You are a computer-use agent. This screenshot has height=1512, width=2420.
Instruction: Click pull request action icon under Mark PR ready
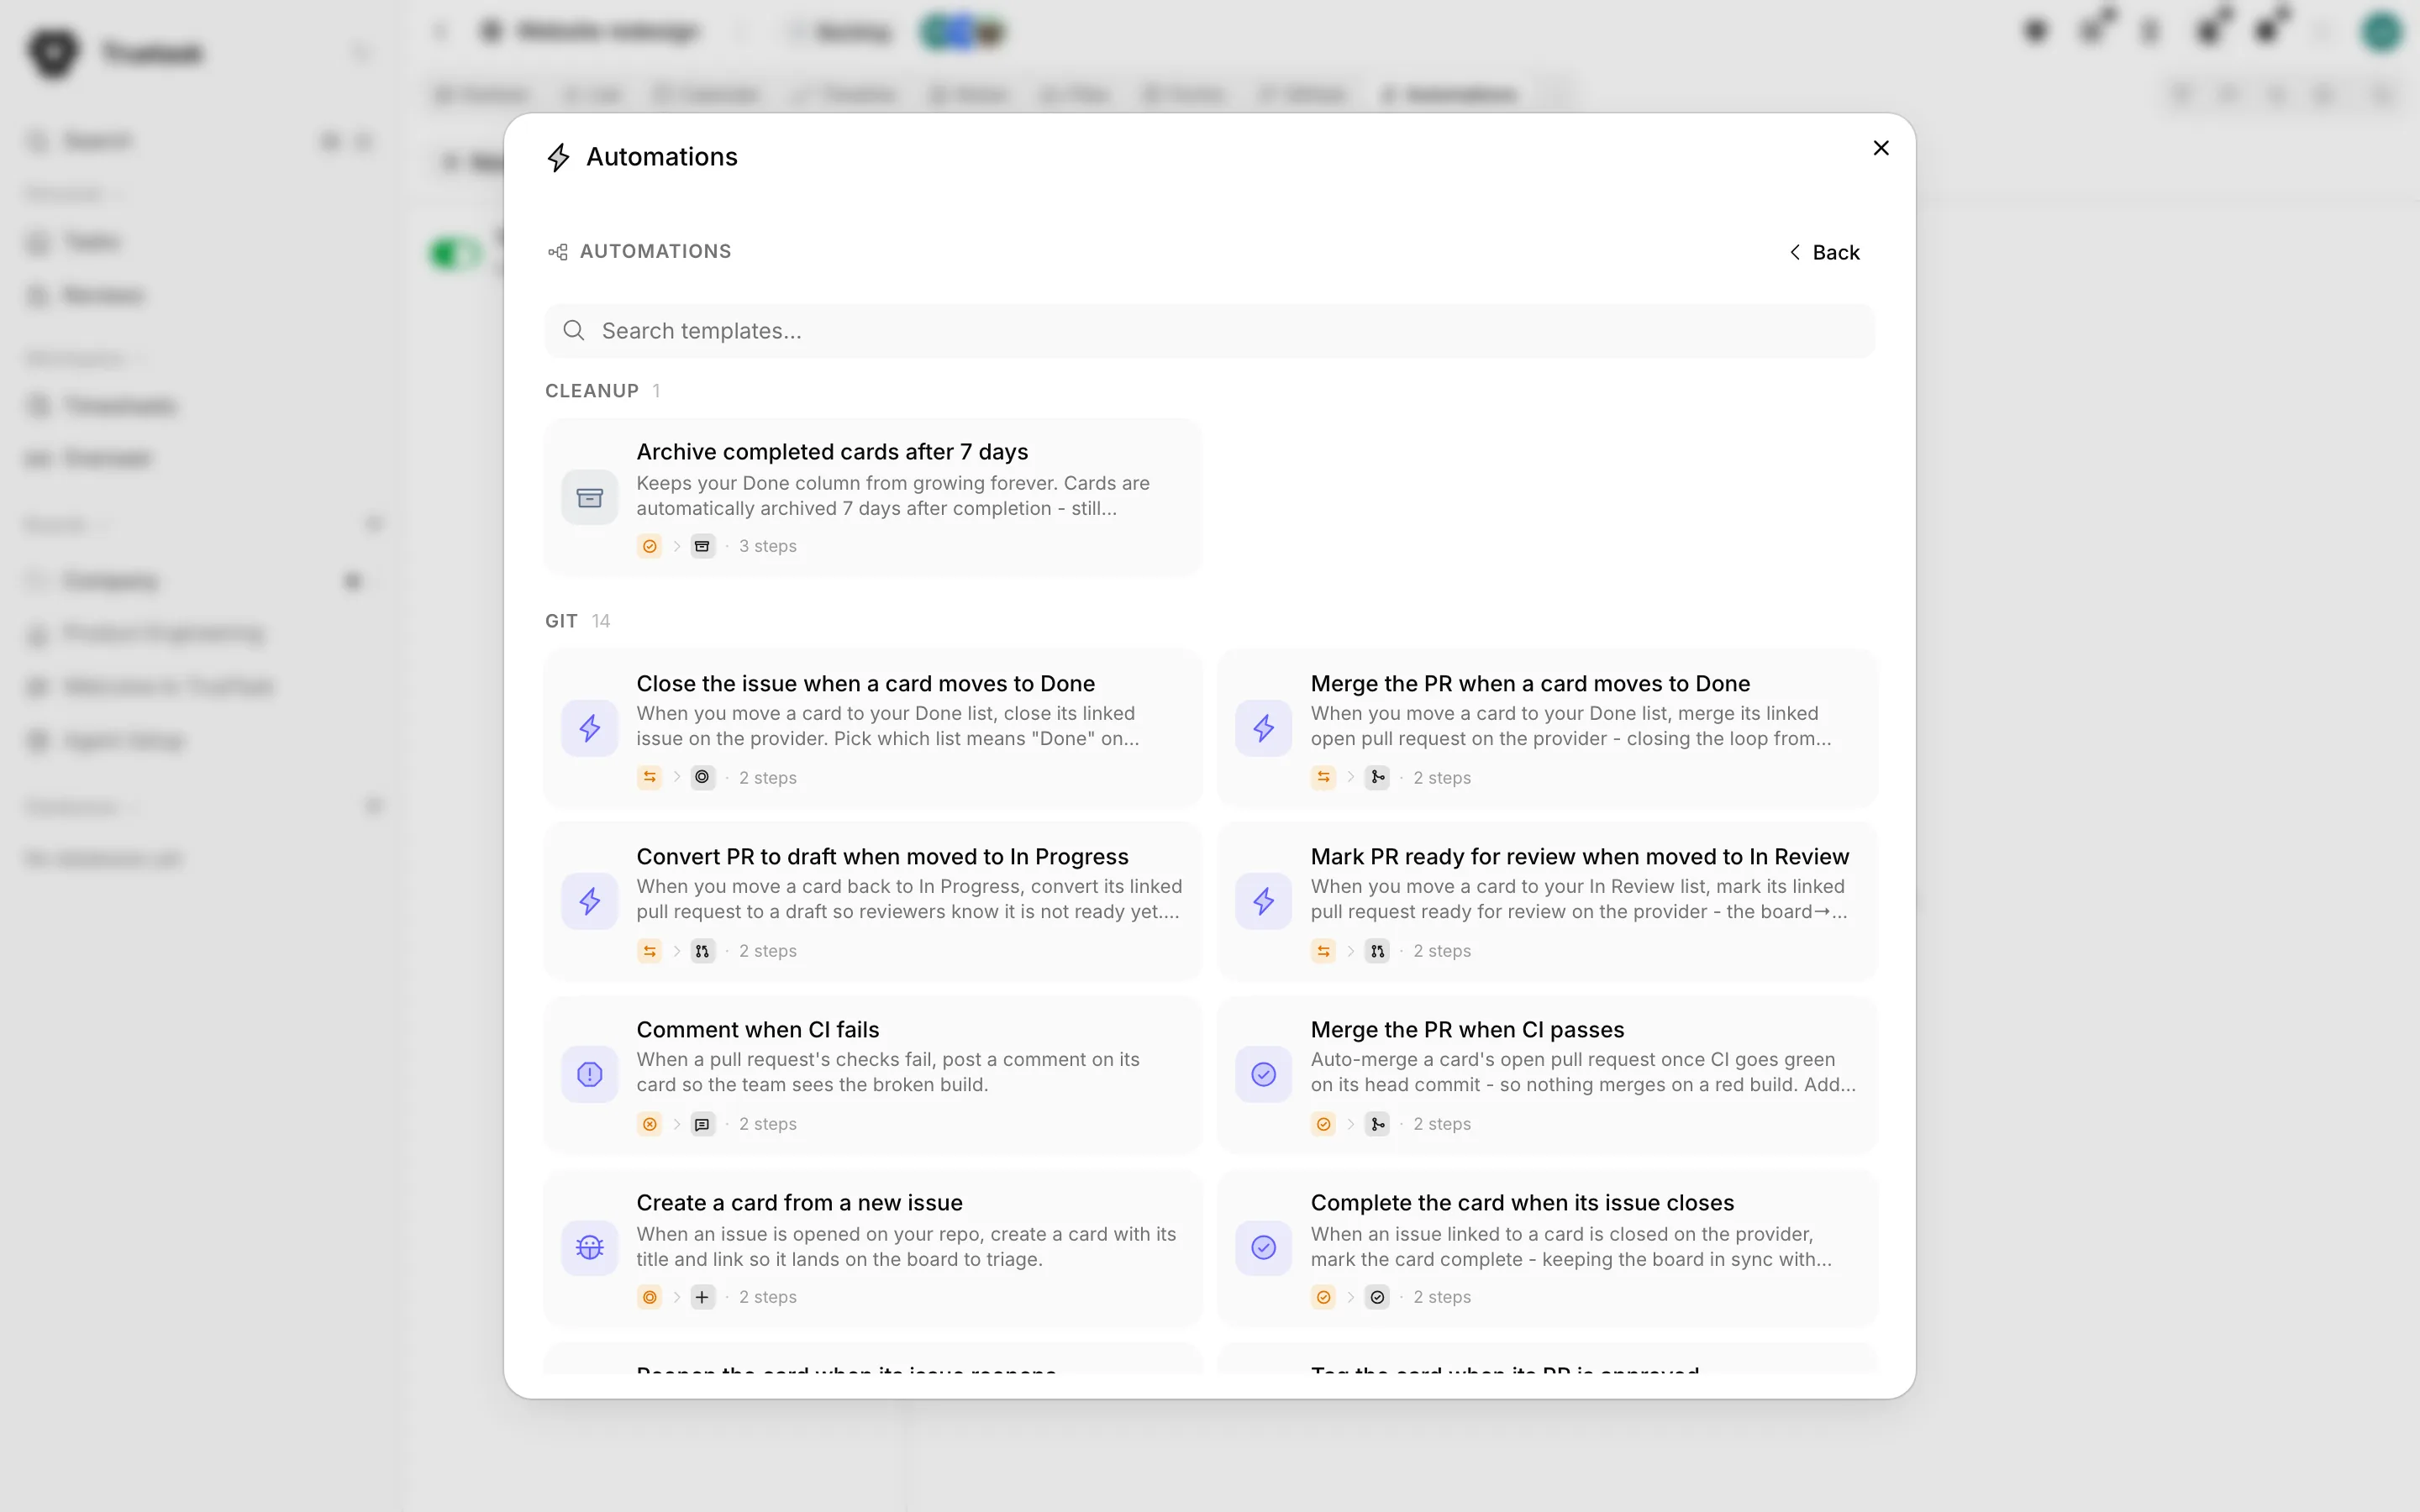[x=1377, y=951]
